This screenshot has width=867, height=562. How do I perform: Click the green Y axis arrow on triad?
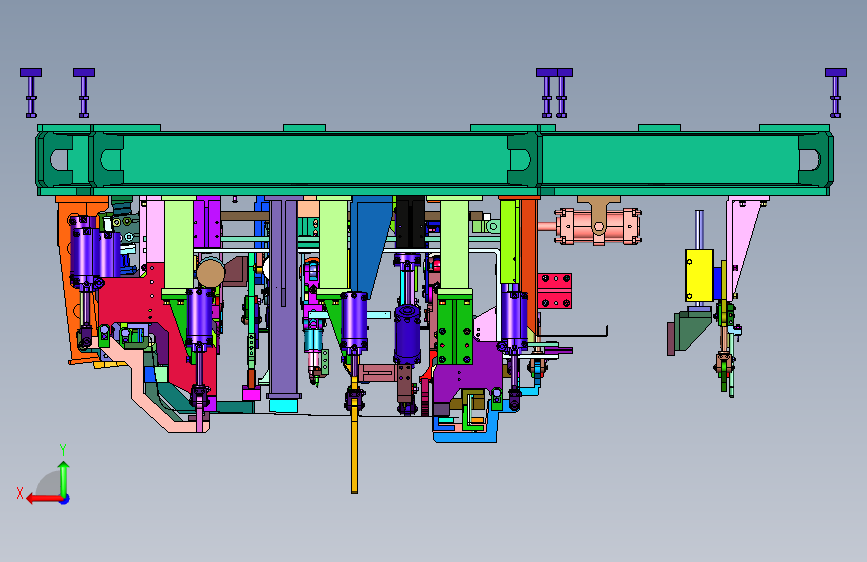(x=64, y=478)
